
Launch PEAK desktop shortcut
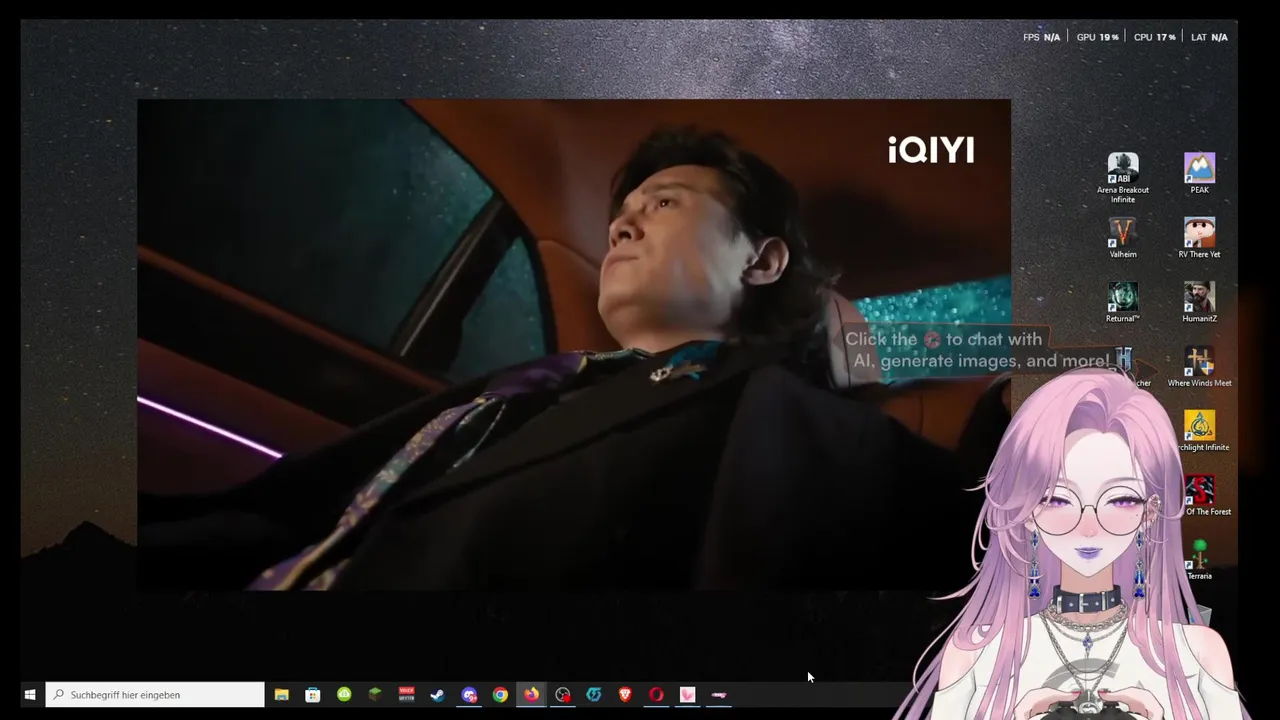pos(1199,174)
